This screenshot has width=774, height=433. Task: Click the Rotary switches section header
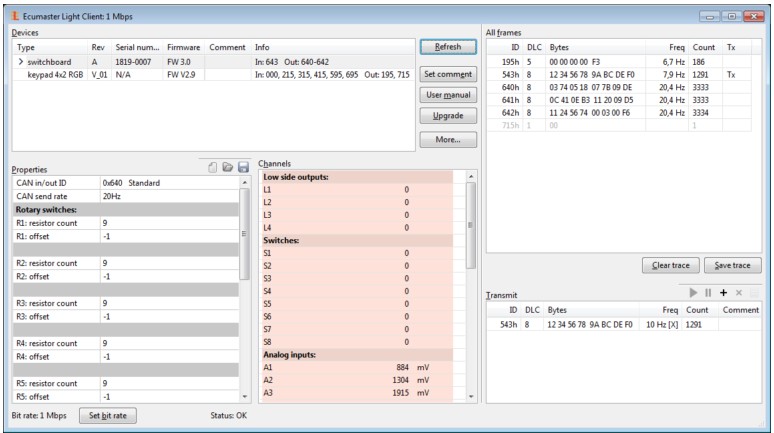click(126, 209)
